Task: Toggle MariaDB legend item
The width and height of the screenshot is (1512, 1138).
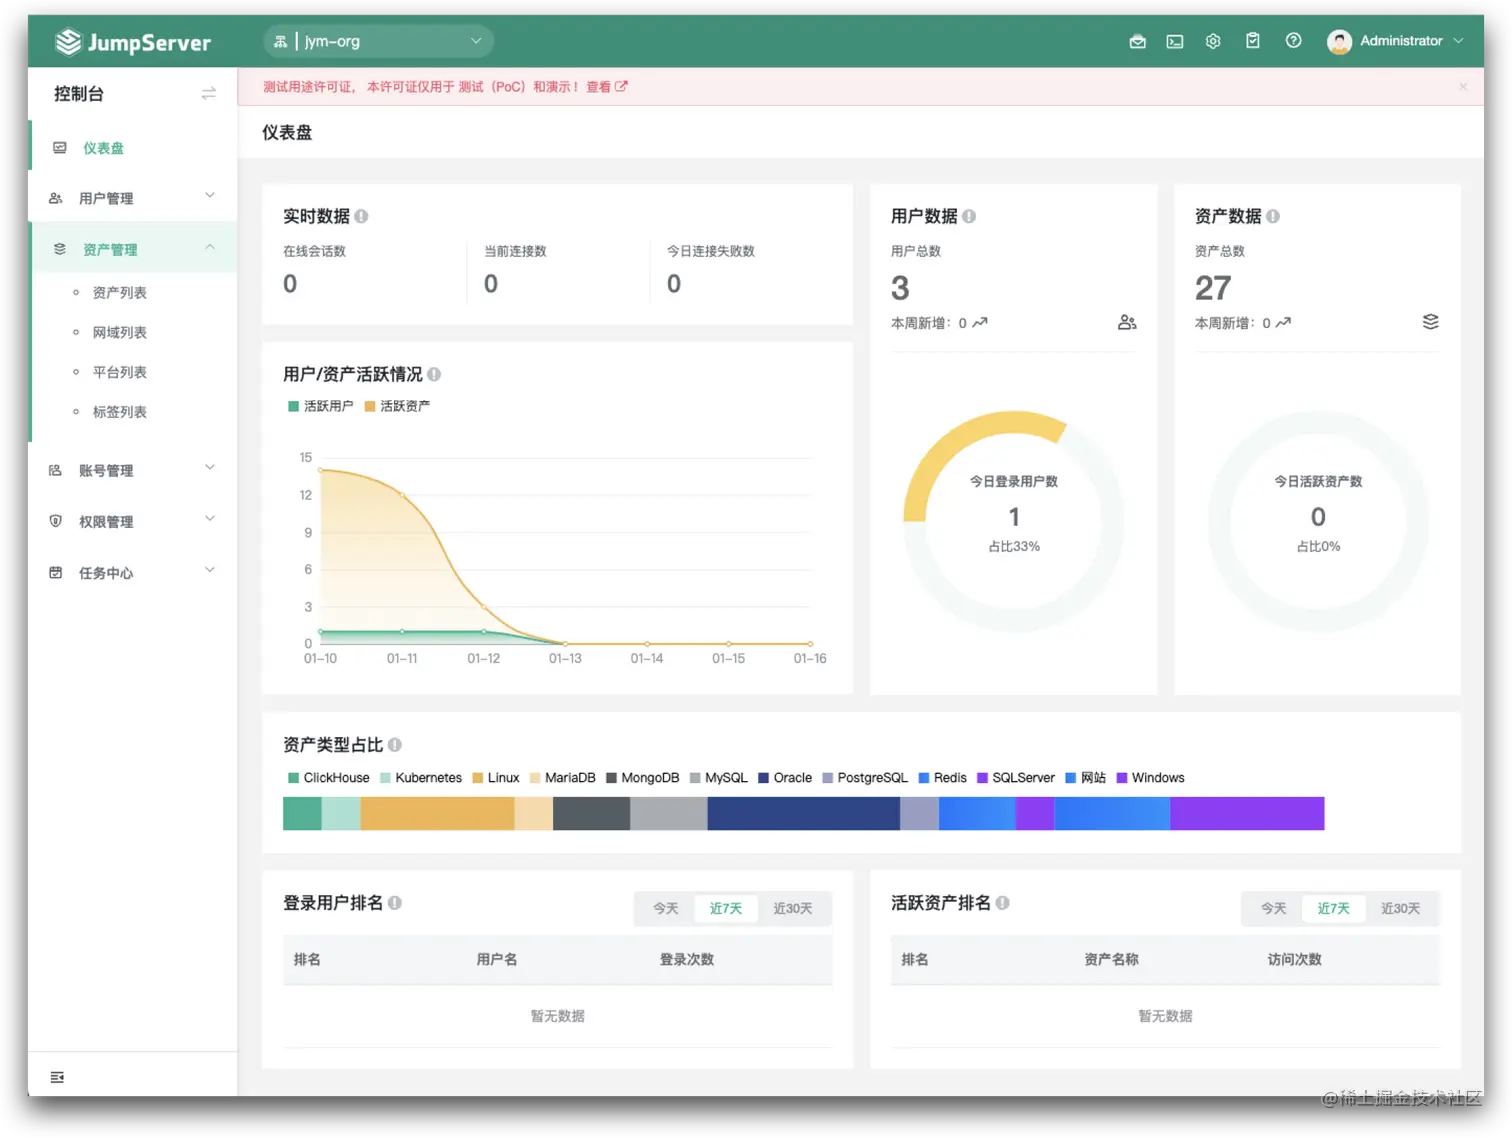Action: coord(563,778)
